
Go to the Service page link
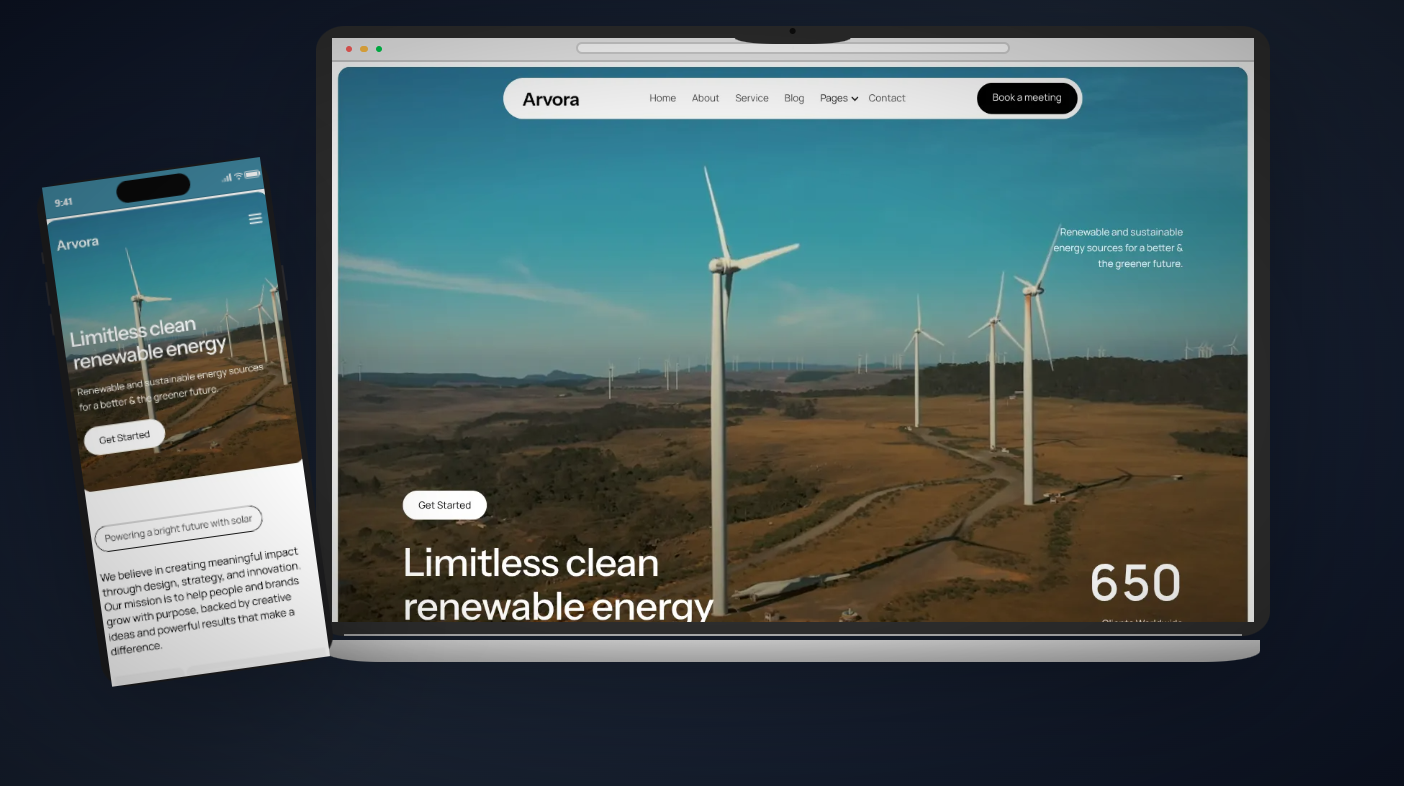(x=751, y=98)
